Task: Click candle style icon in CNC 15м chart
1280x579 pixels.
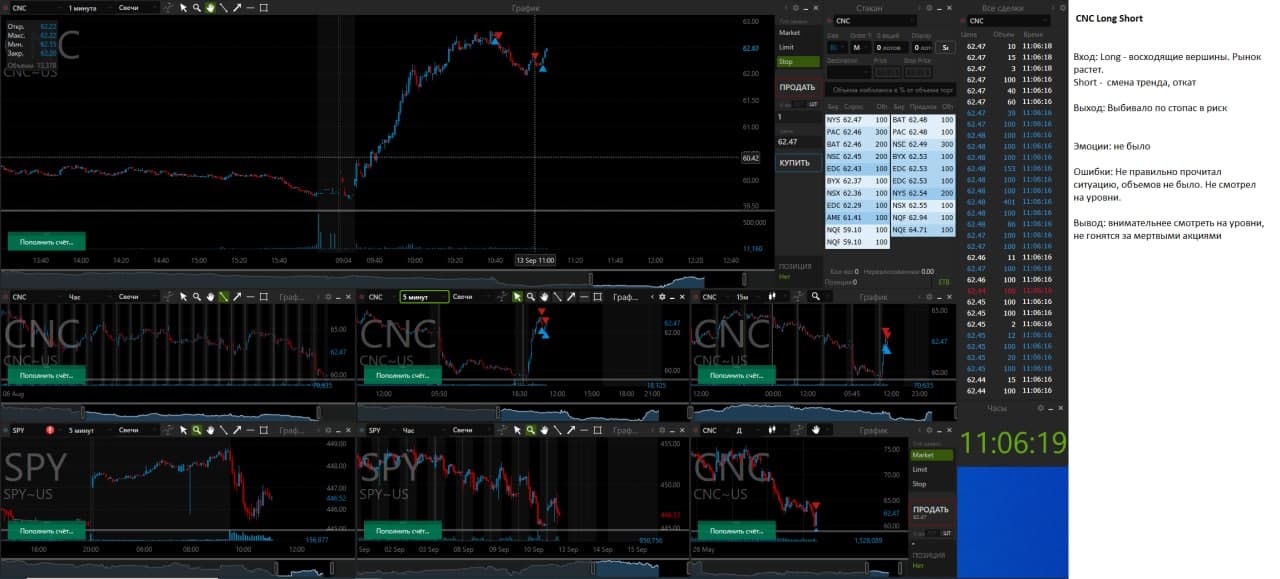Action: click(773, 296)
